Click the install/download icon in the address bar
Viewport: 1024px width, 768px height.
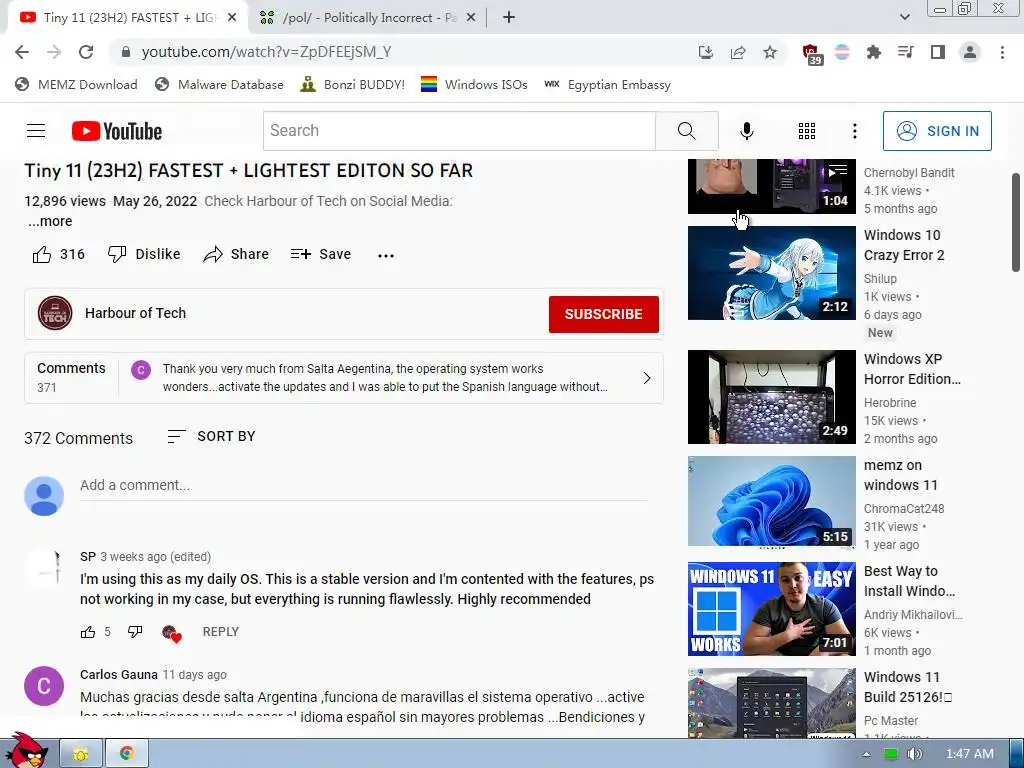coord(706,52)
